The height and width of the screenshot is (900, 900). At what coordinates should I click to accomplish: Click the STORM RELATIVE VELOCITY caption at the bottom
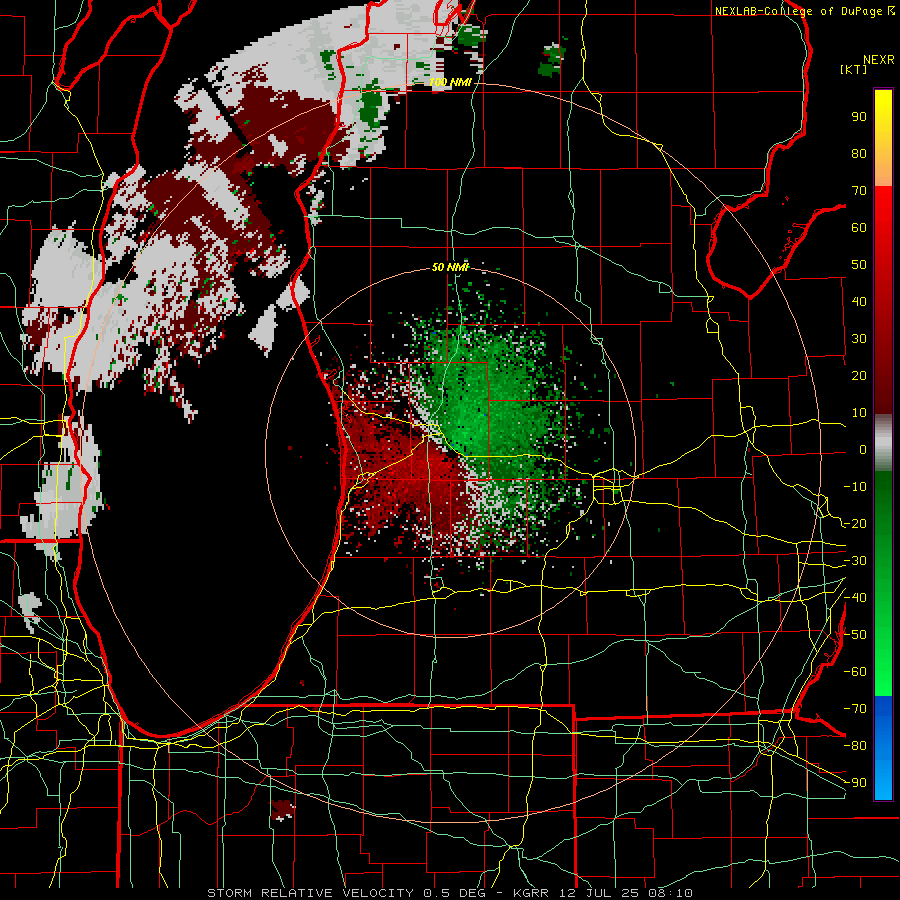click(449, 893)
